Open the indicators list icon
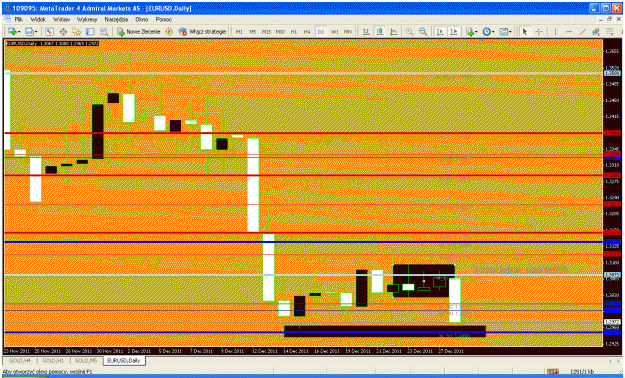 pos(470,32)
